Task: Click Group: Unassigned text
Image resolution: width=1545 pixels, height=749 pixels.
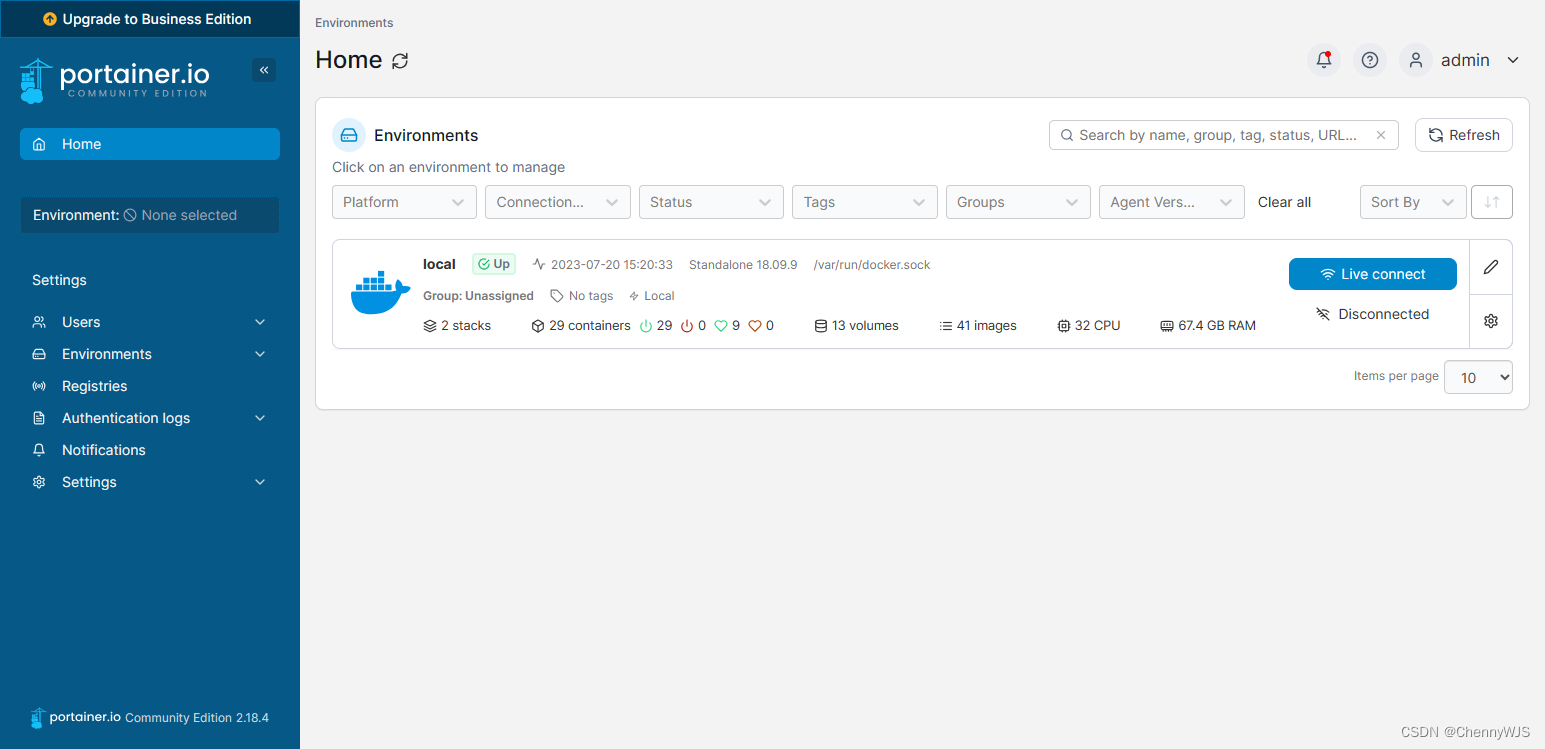Action: [x=478, y=296]
